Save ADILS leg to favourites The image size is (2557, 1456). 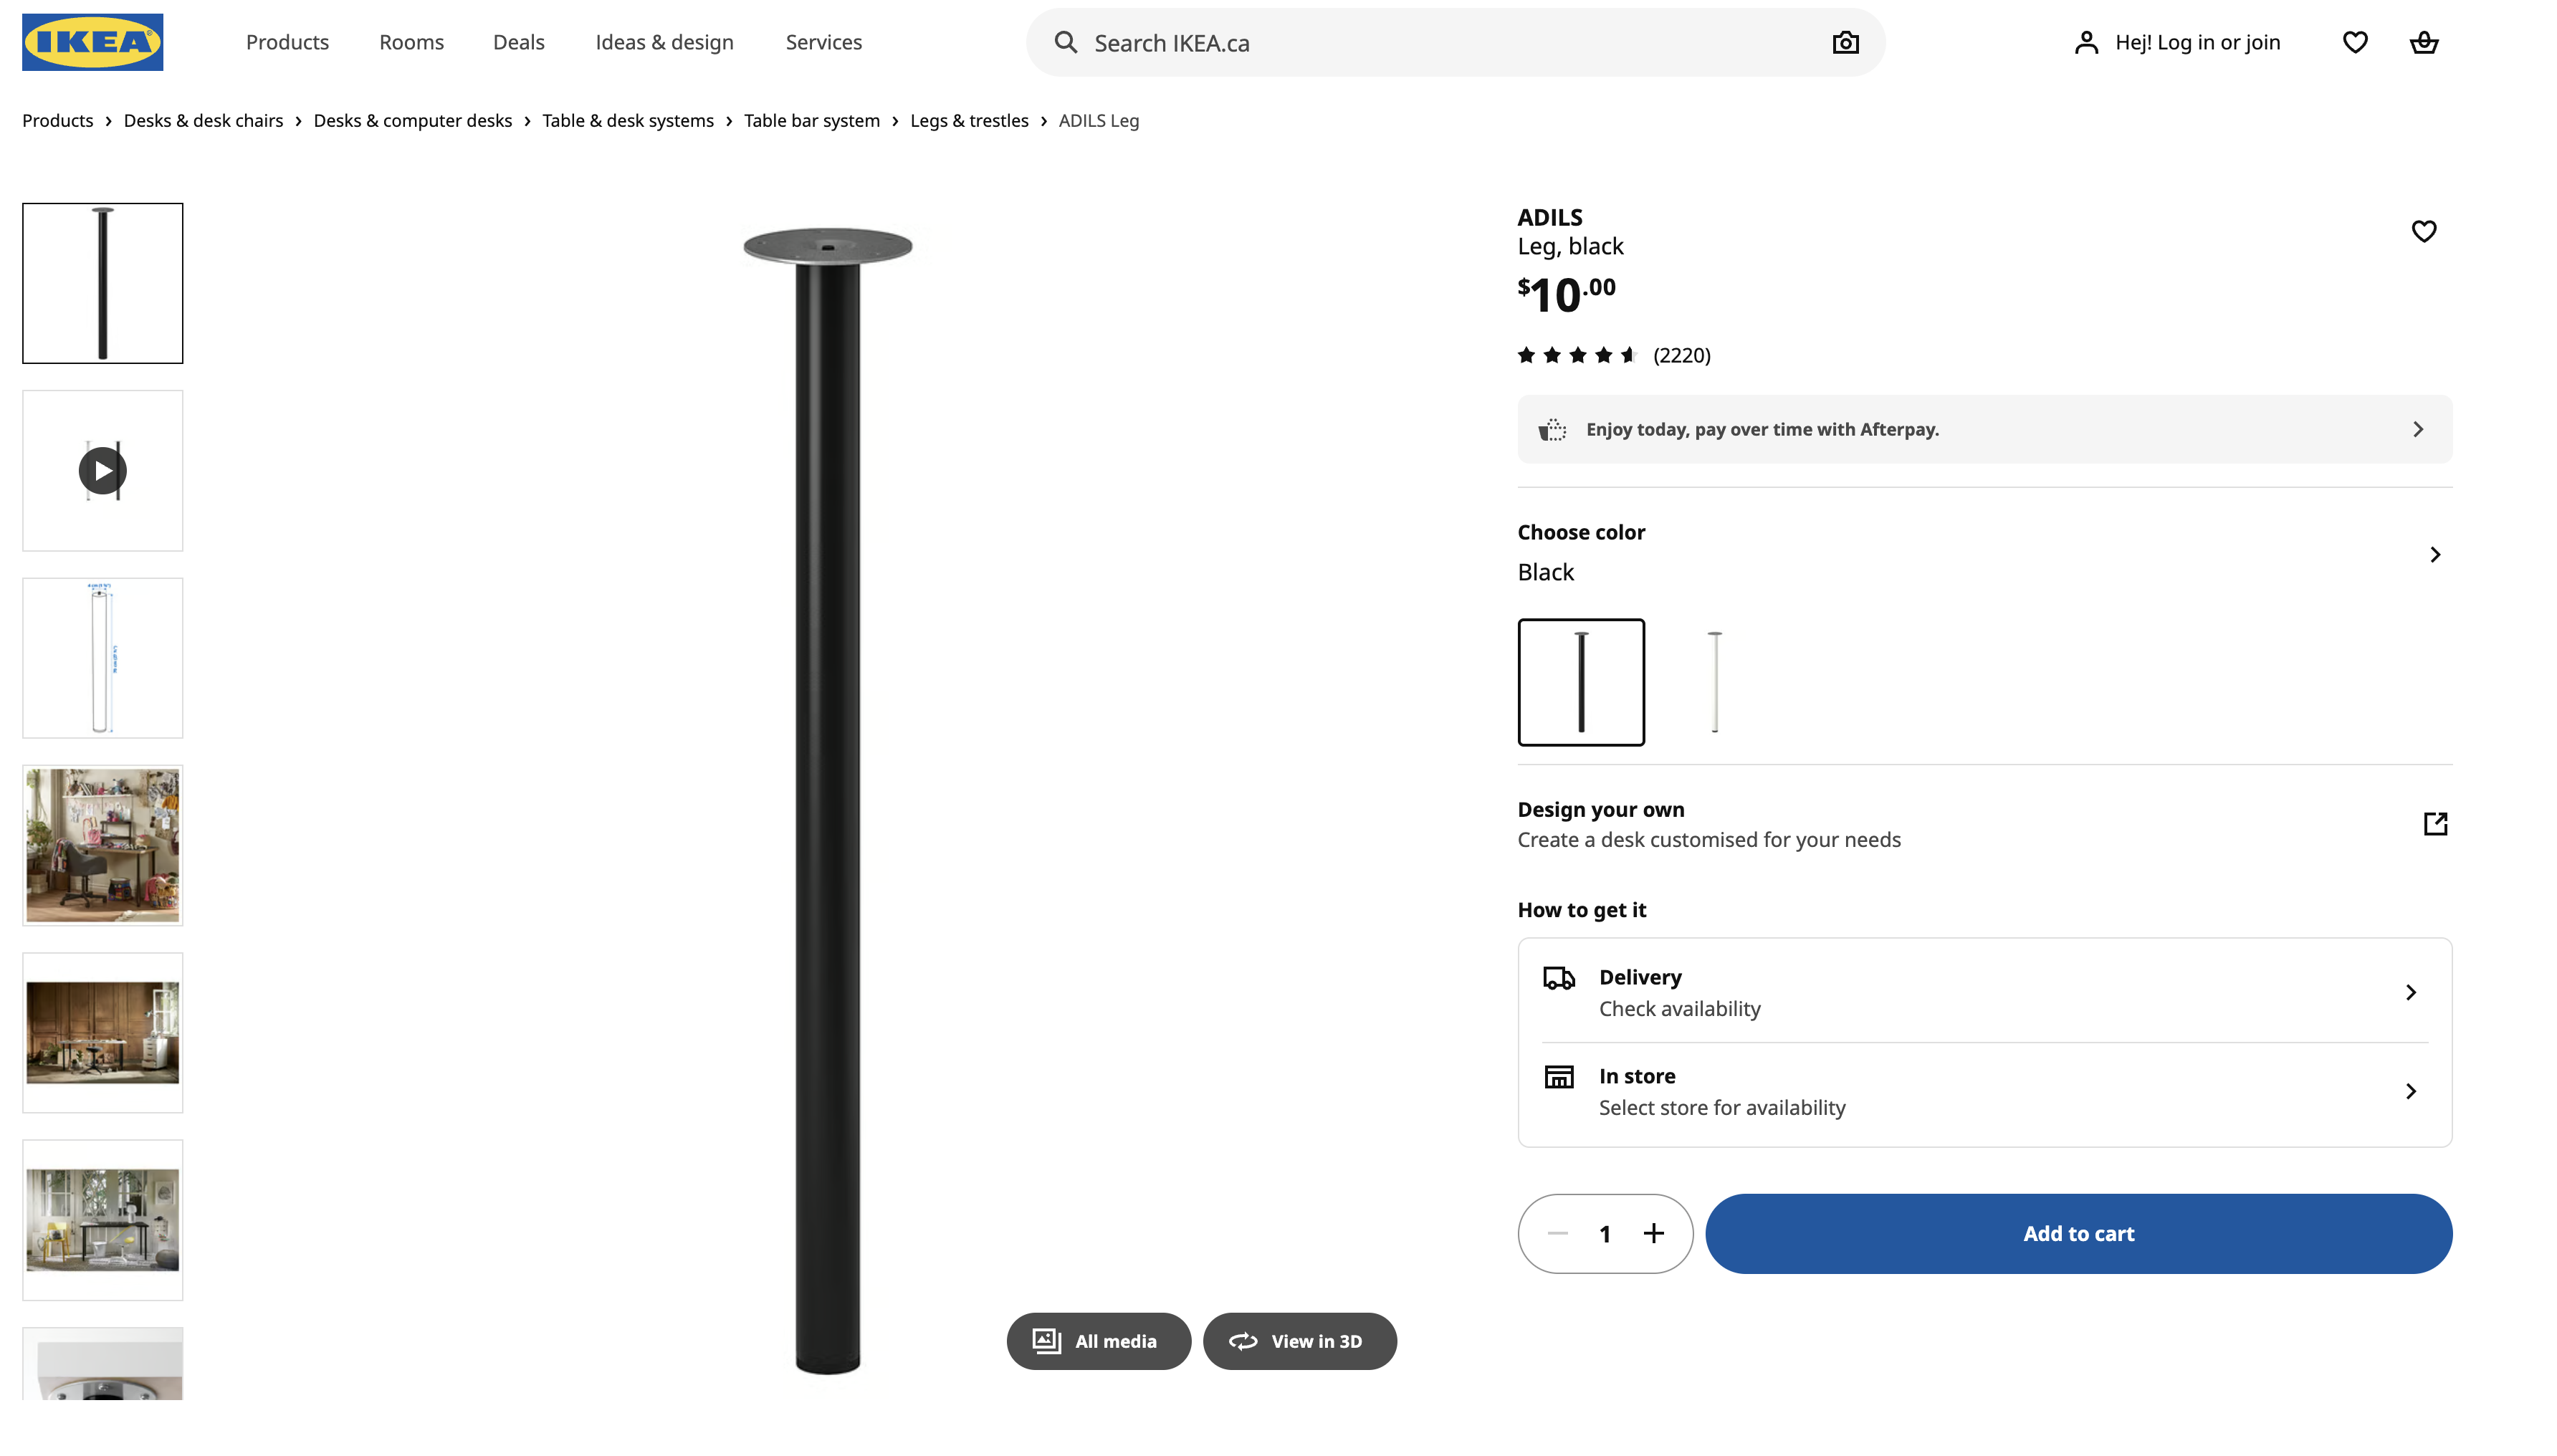click(x=2423, y=231)
